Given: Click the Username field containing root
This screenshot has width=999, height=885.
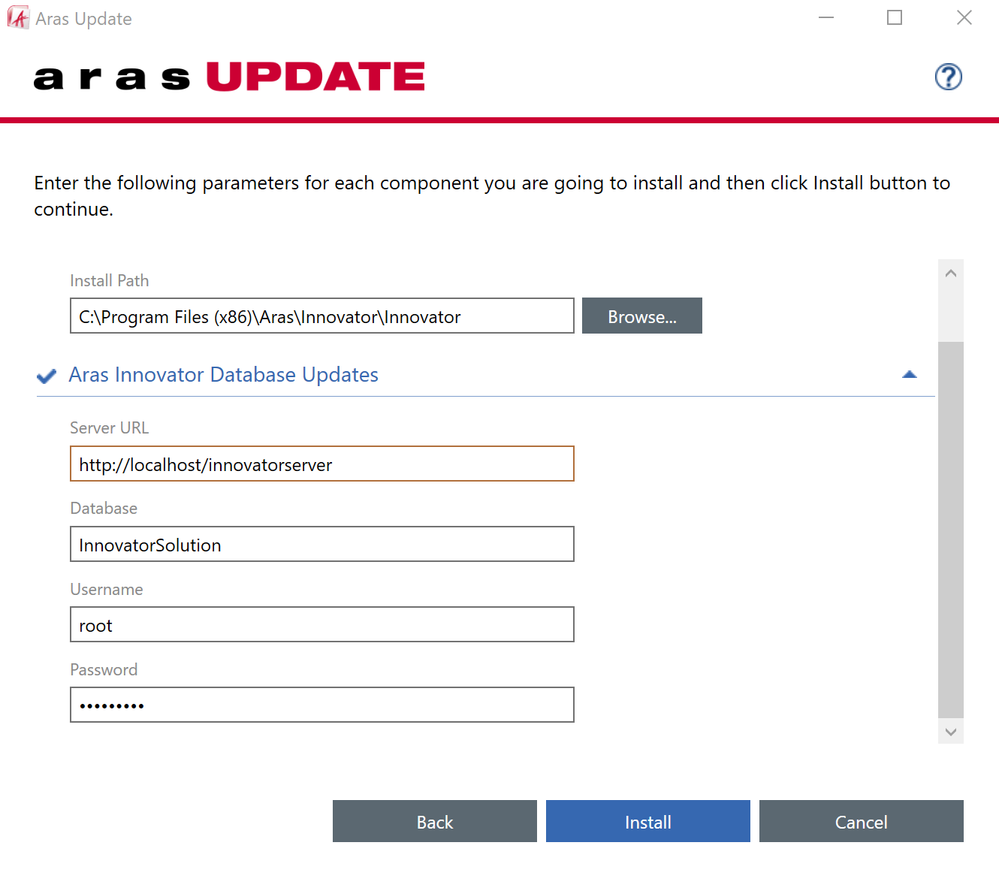Looking at the screenshot, I should coord(321,625).
